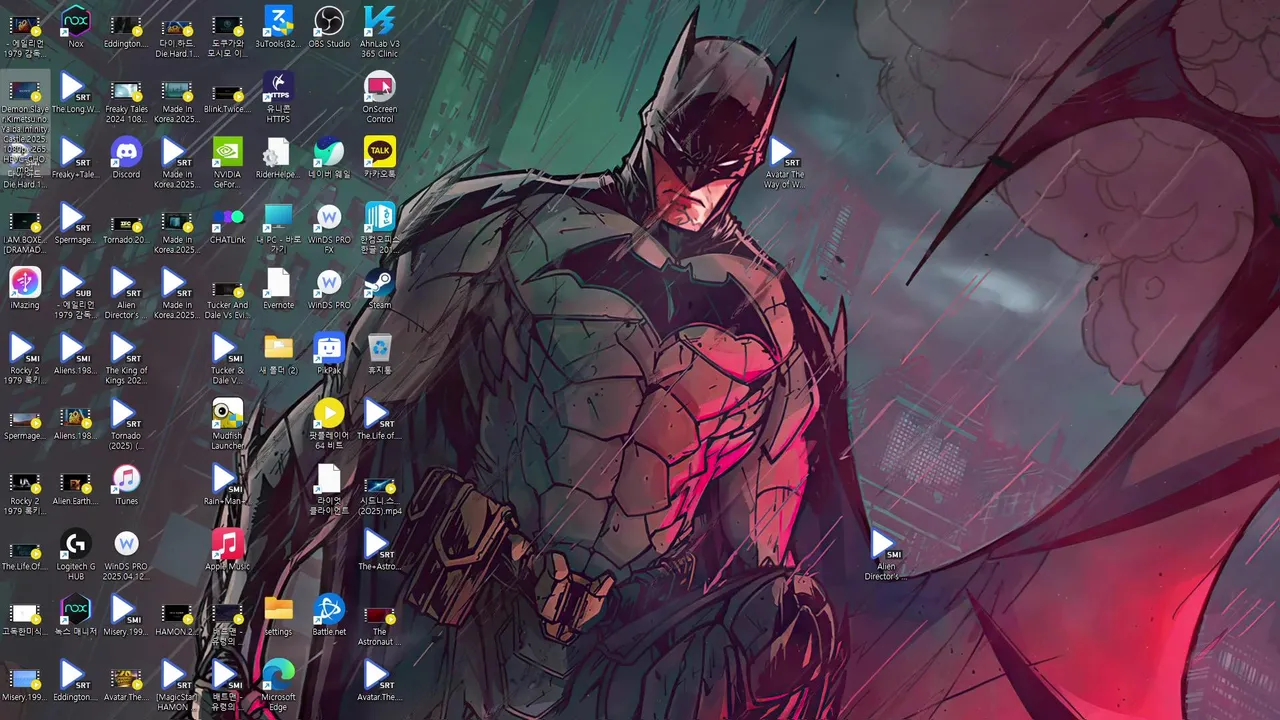Open the Apple Music icon
1280x720 pixels.
click(x=227, y=549)
